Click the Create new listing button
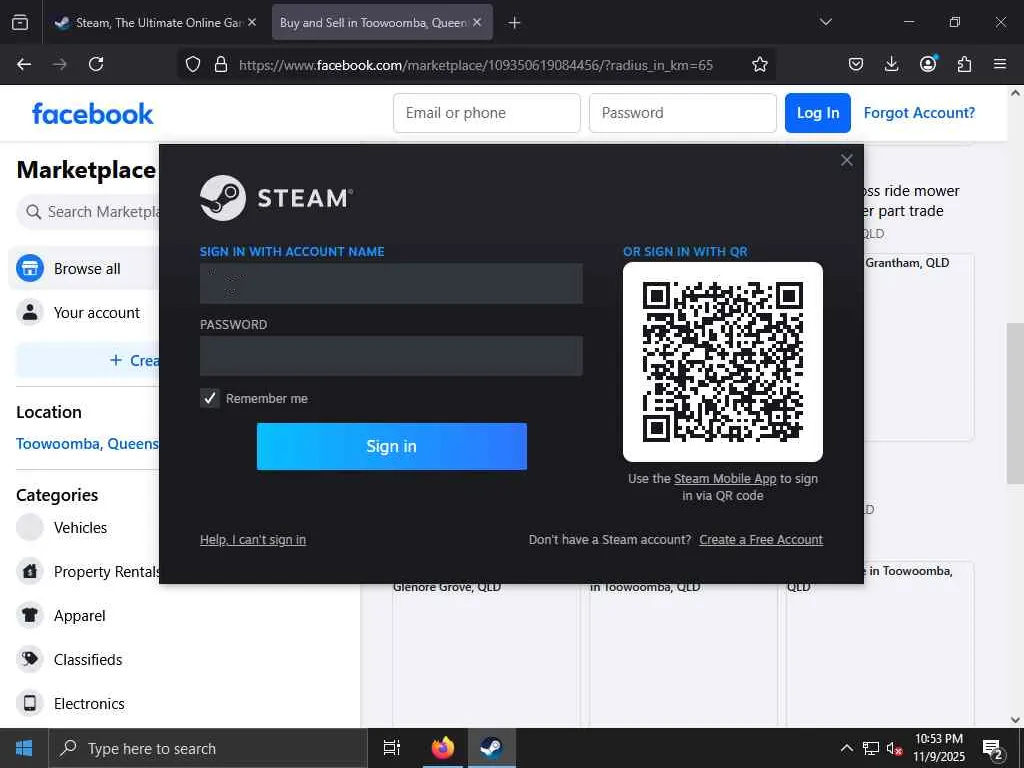This screenshot has height=768, width=1024. (88, 360)
